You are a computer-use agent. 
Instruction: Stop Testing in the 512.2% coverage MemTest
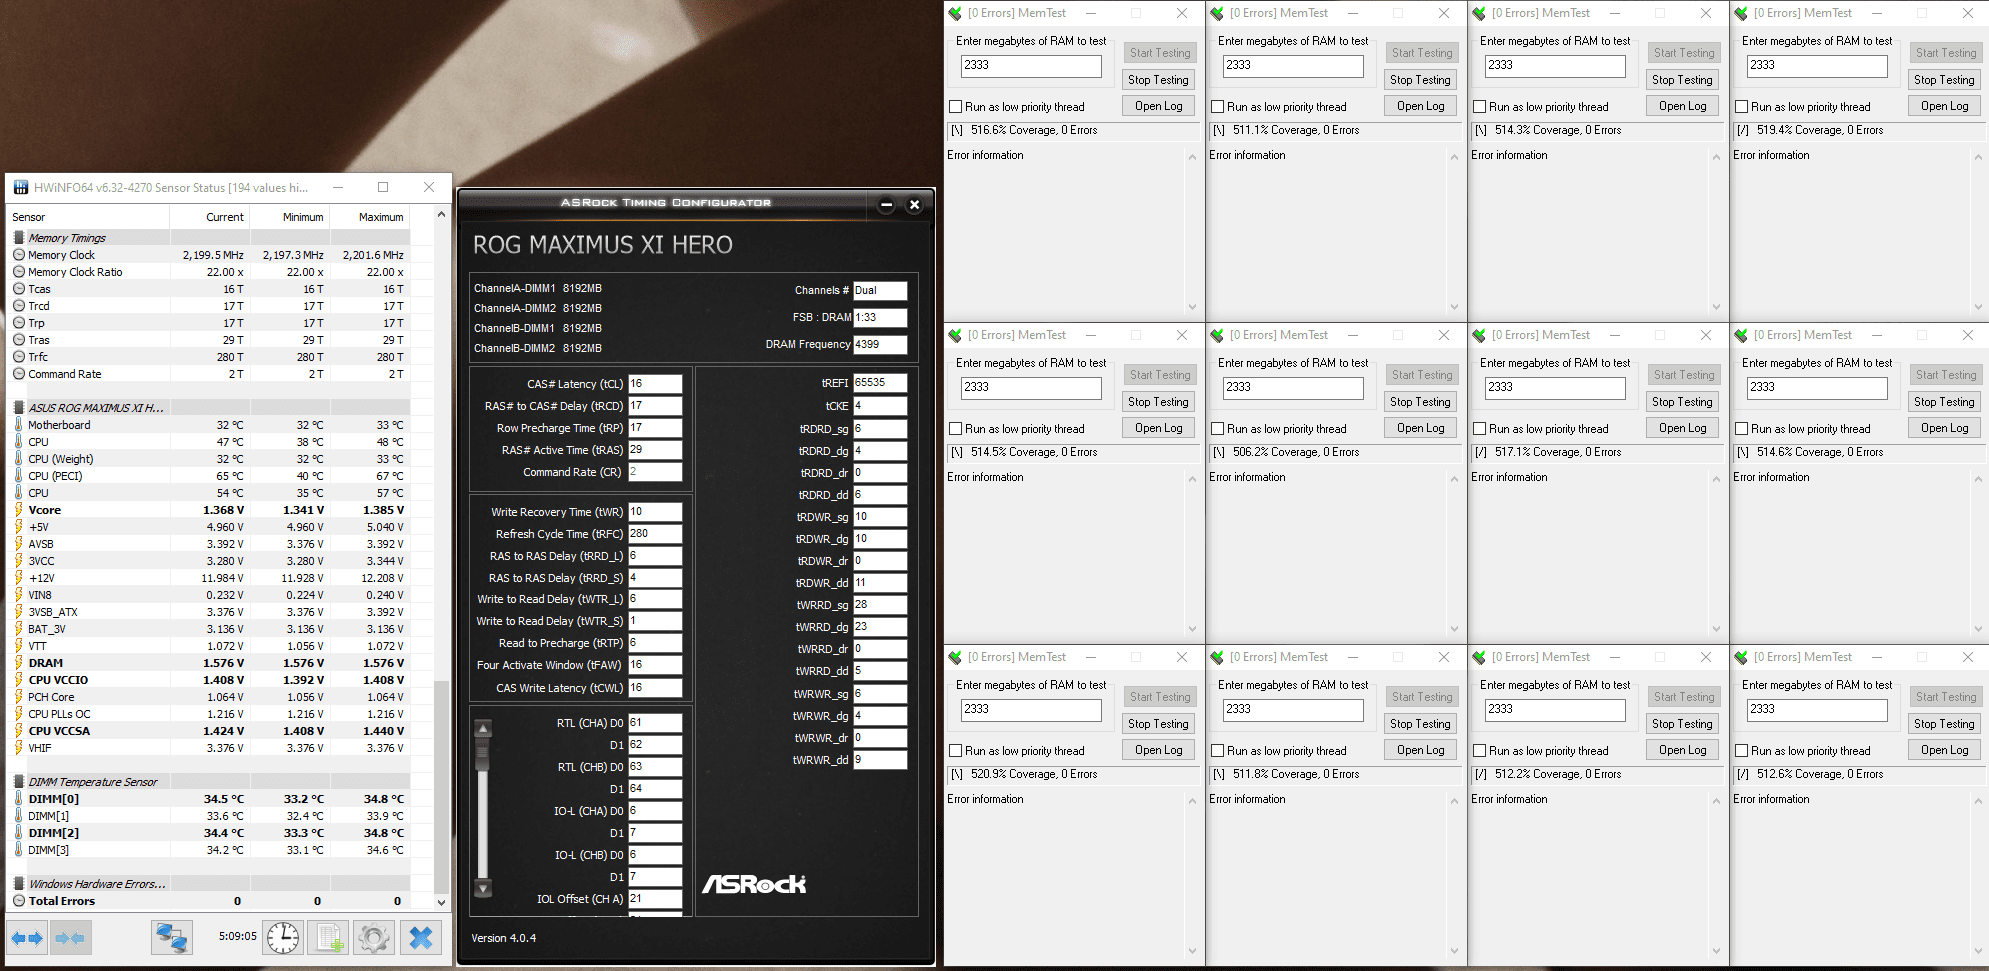1682,724
